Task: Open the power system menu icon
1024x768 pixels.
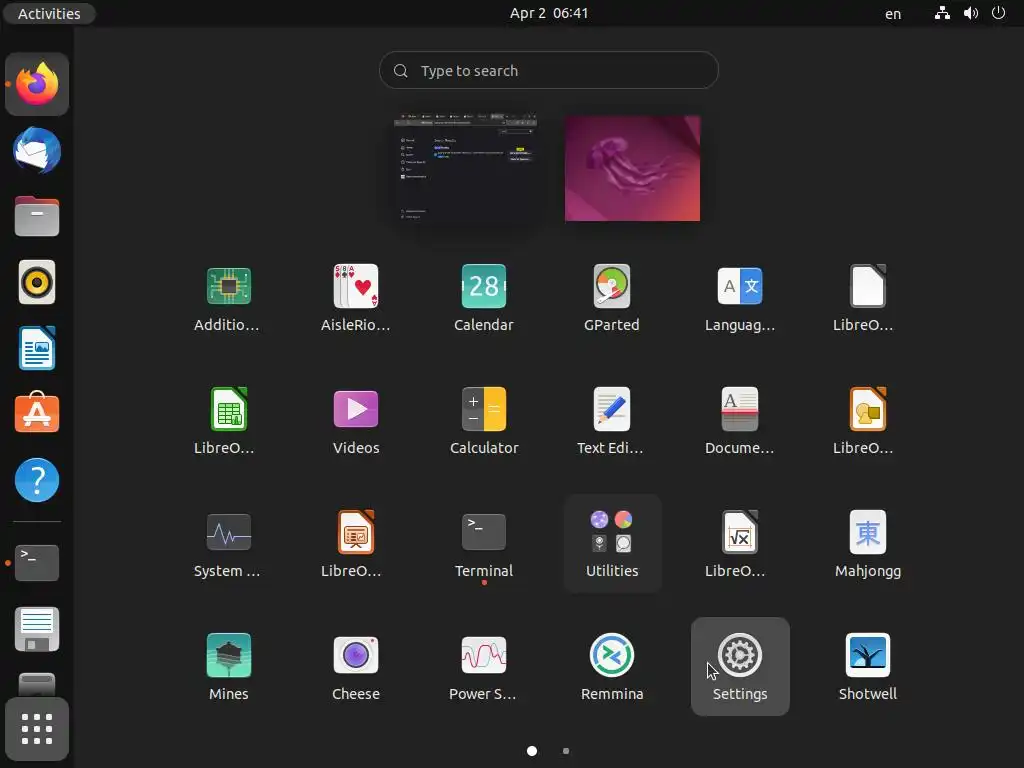Action: [998, 13]
